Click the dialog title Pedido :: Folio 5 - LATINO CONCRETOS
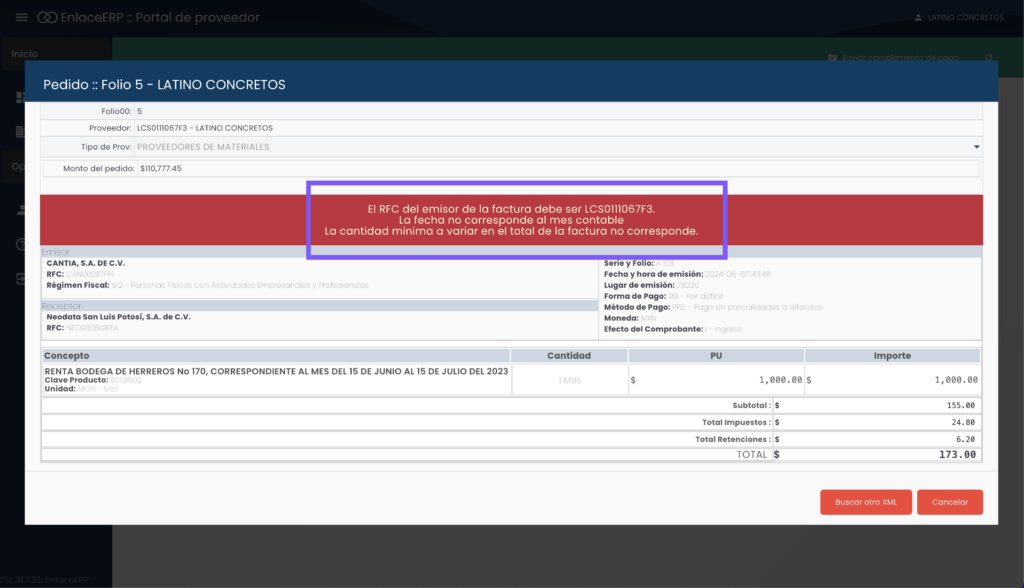The width and height of the screenshot is (1024, 588). click(x=164, y=85)
